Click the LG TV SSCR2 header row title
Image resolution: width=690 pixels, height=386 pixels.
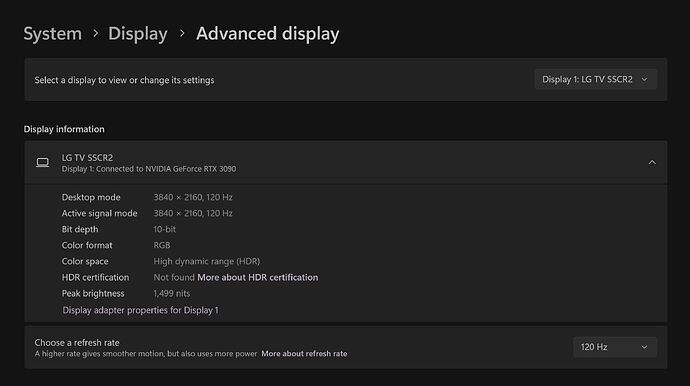point(87,158)
